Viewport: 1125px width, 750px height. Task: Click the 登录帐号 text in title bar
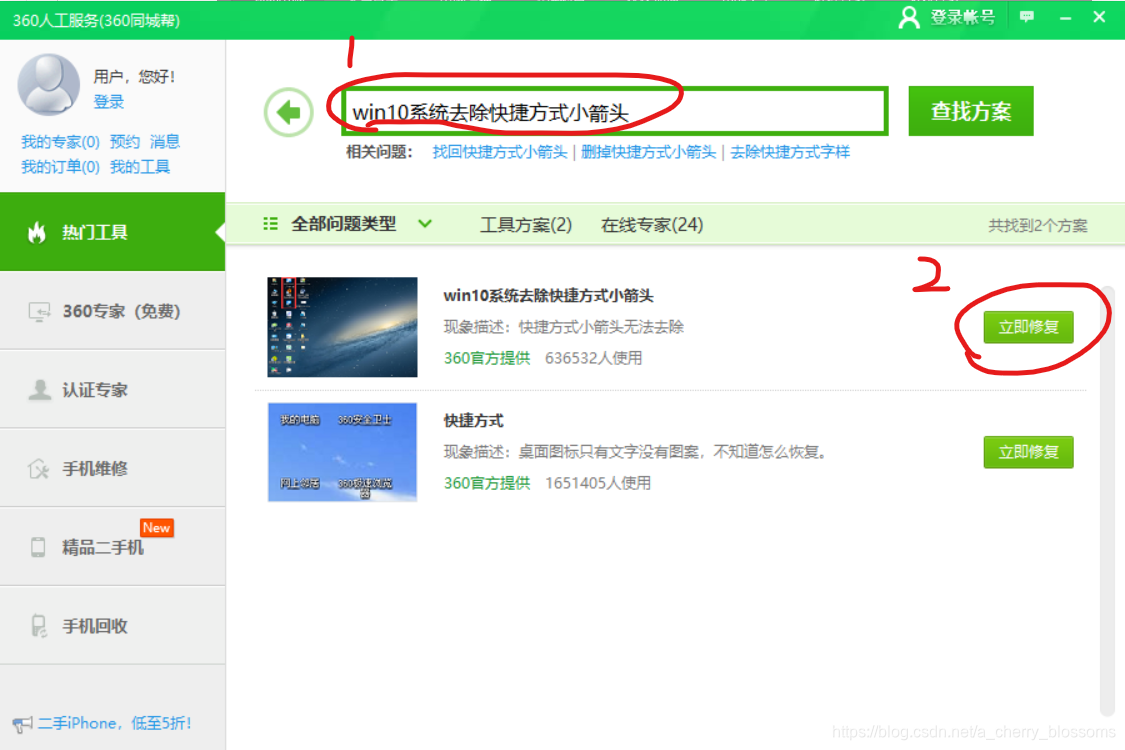click(x=963, y=17)
